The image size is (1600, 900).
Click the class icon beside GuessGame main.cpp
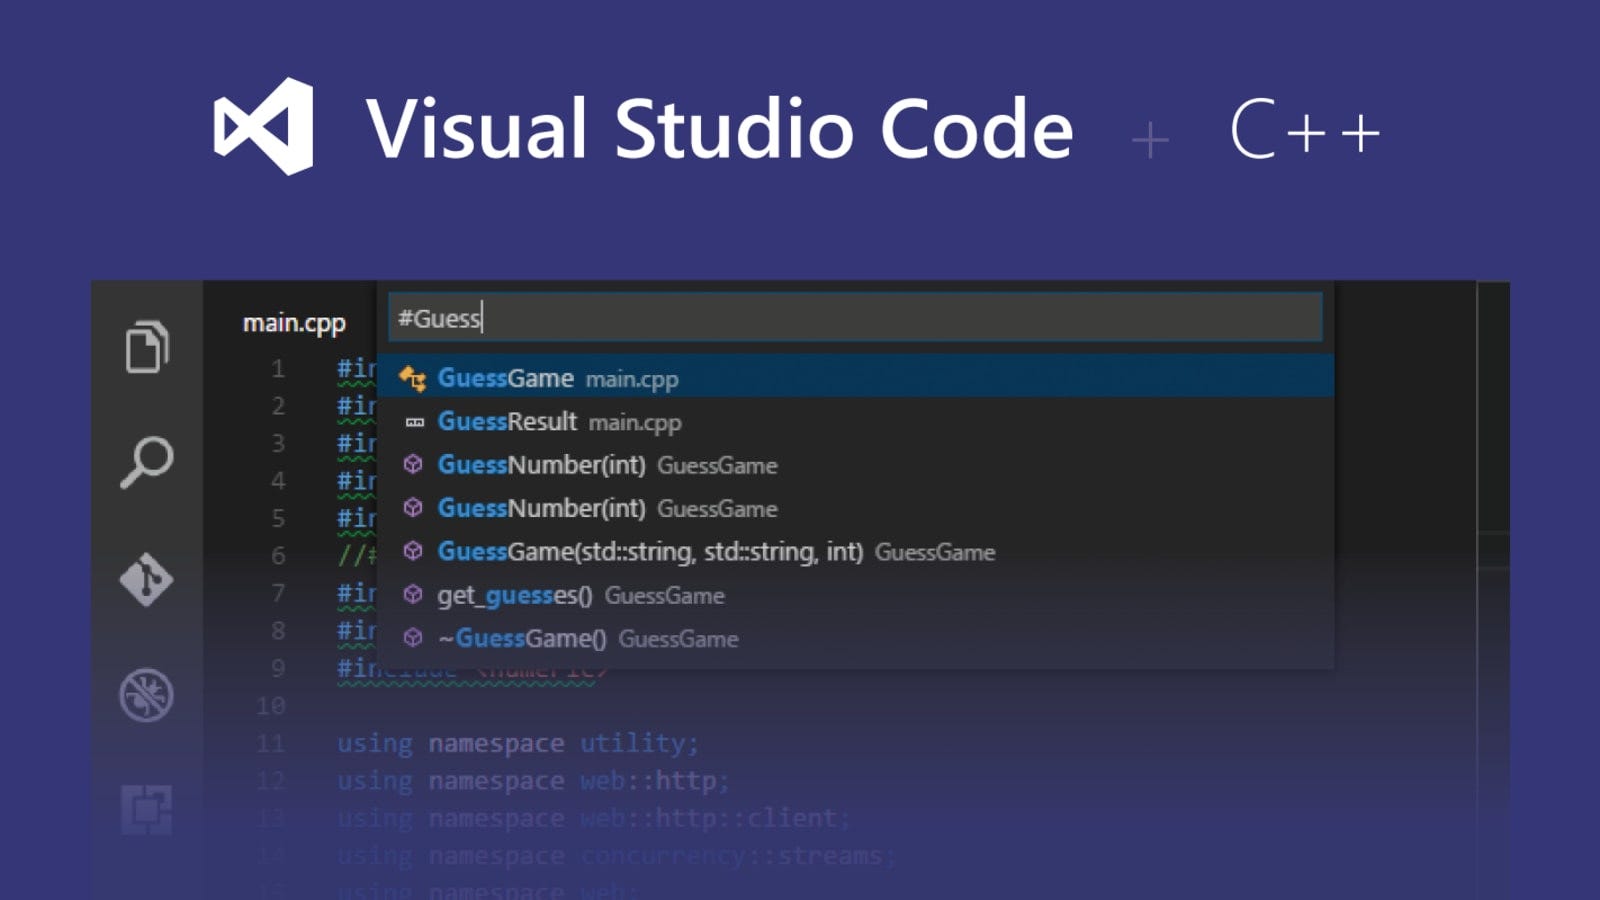tap(412, 378)
